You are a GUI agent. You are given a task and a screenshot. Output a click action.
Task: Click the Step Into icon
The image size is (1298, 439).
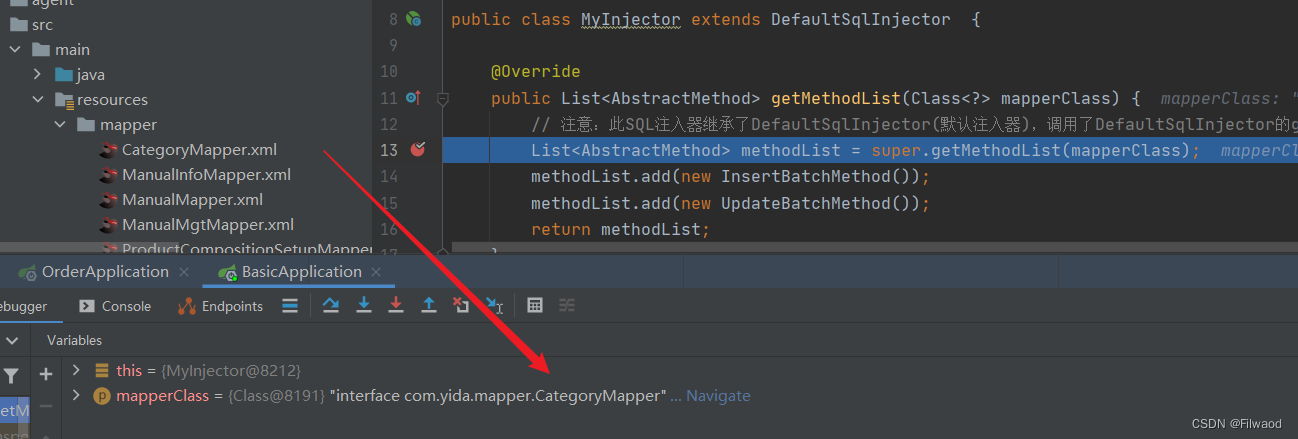364,305
